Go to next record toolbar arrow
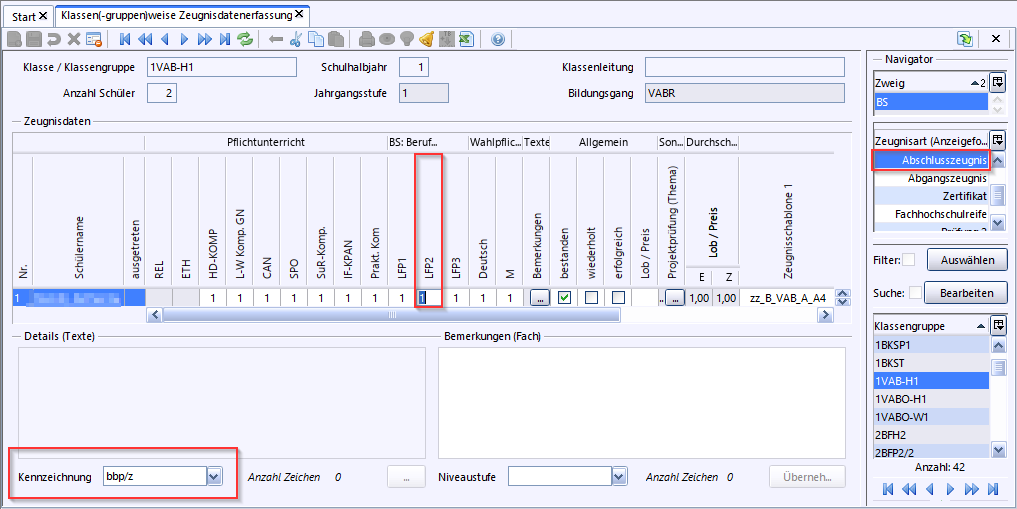Screen dimensions: 1017x509 pyautogui.click(x=184, y=40)
